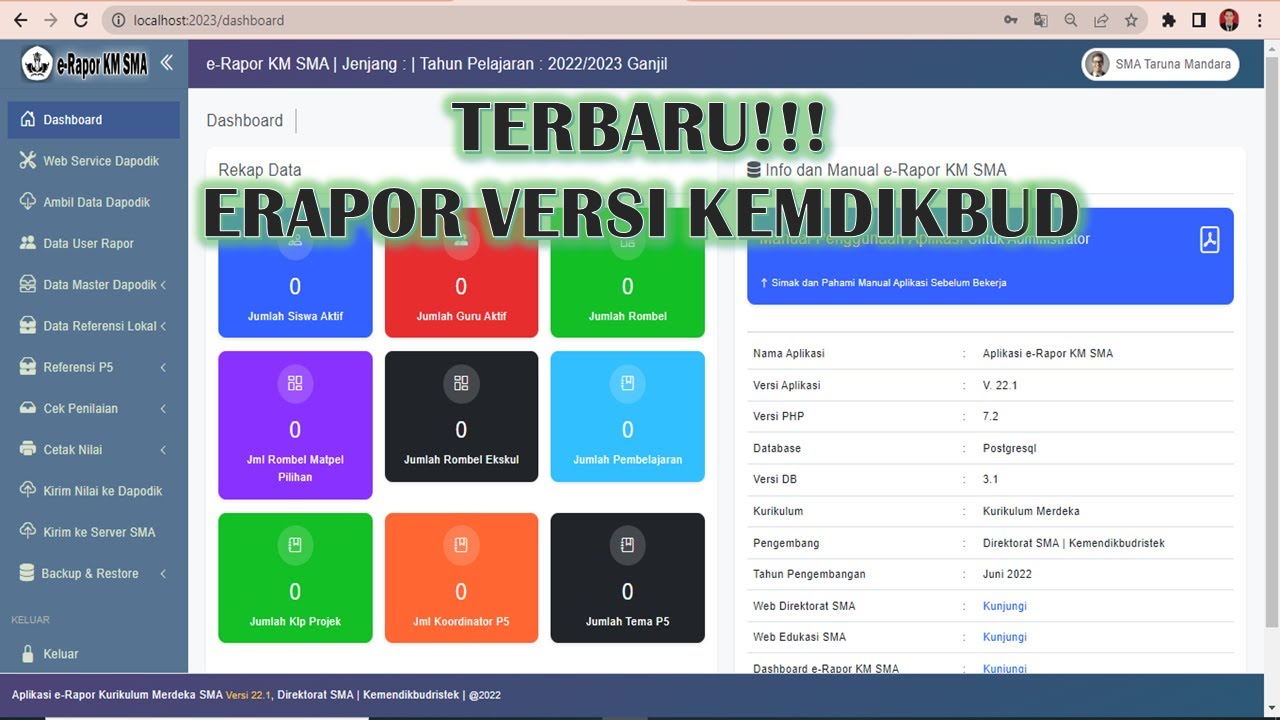This screenshot has height=720, width=1280.
Task: Open Data User Rapor menu item
Action: 94,243
